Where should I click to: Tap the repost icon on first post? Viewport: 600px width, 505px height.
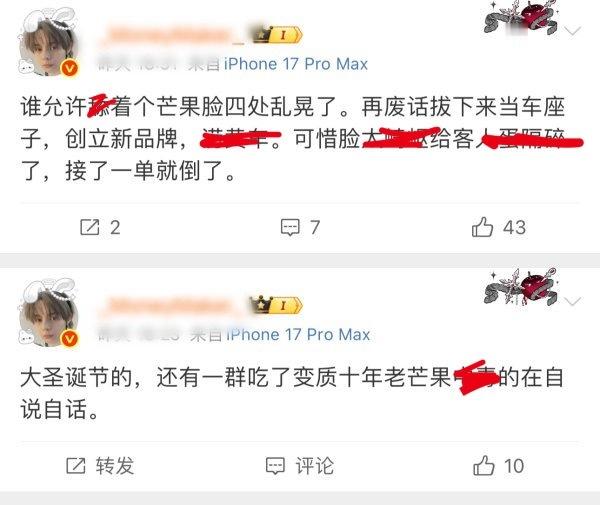coord(90,227)
